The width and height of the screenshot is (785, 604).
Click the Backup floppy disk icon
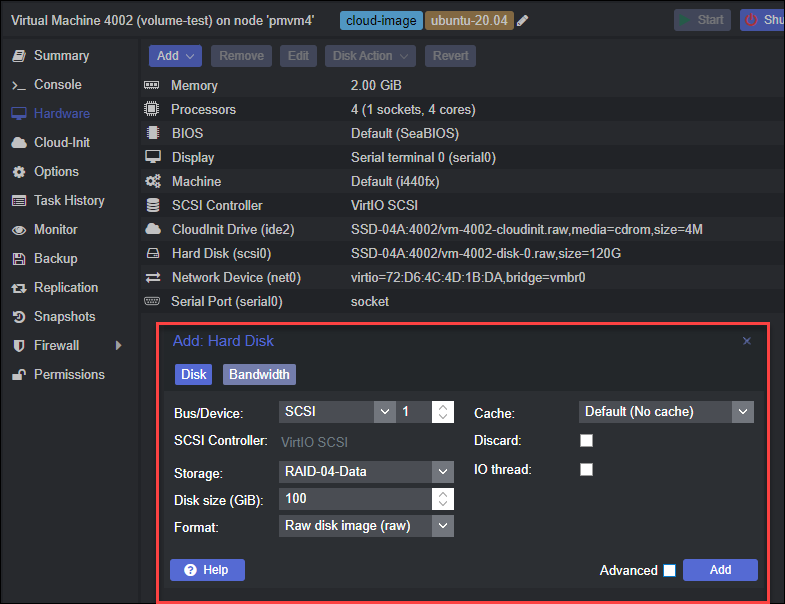point(18,259)
